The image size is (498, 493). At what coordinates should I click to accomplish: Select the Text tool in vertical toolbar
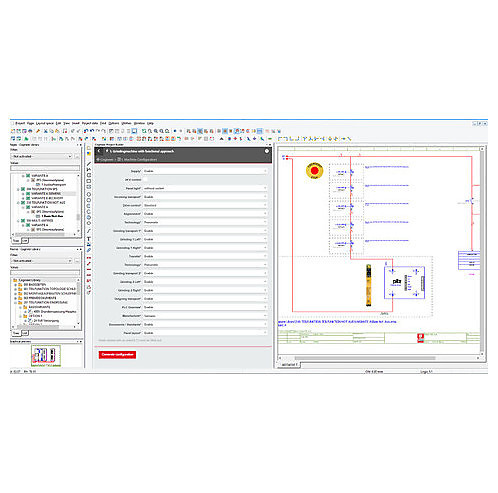[x=89, y=239]
